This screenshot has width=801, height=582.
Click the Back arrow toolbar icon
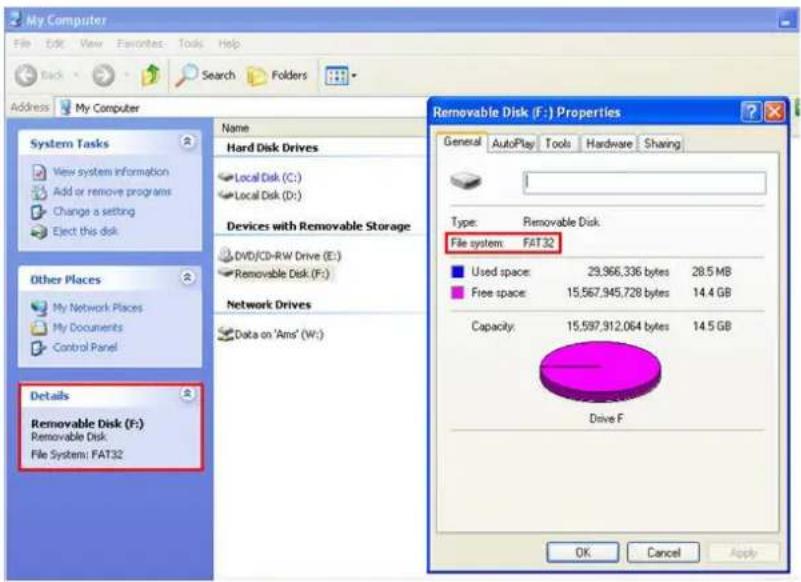pyautogui.click(x=26, y=76)
